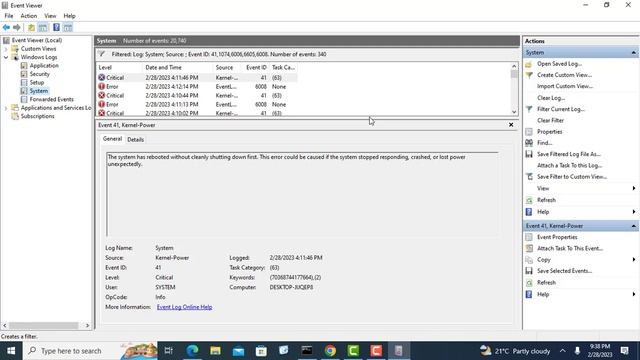Screen dimensions: 640x360
Task: Click Refresh icon in System actions section
Action: point(529,200)
